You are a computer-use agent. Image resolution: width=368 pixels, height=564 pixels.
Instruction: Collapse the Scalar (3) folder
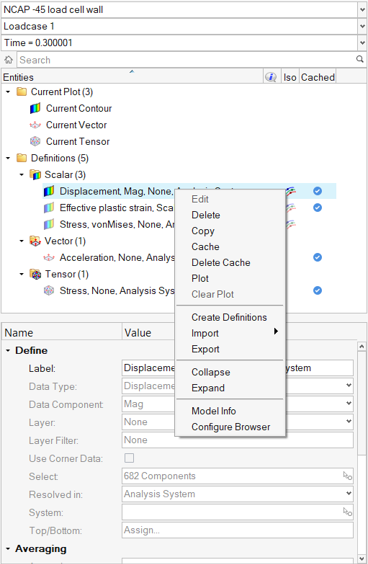point(22,175)
